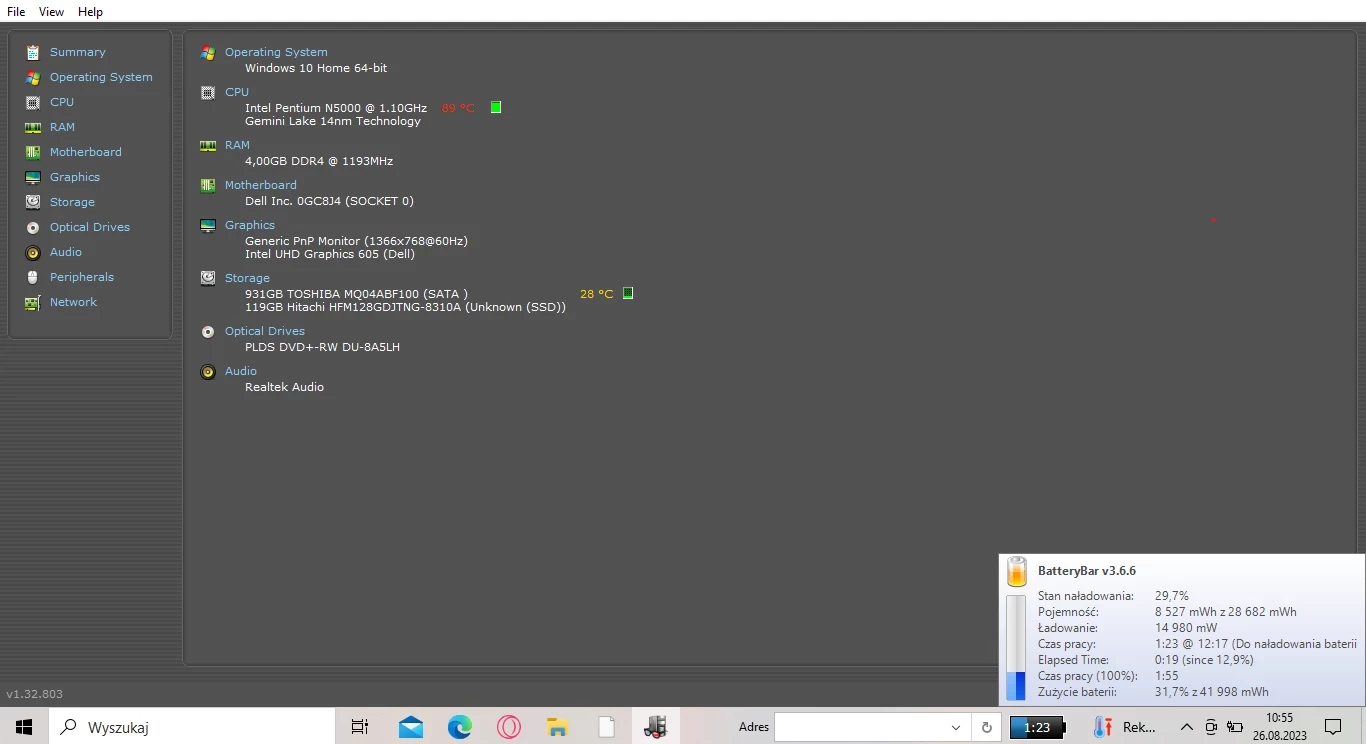
Task: Click the Storage icon in the sidebar
Action: pyautogui.click(x=33, y=202)
